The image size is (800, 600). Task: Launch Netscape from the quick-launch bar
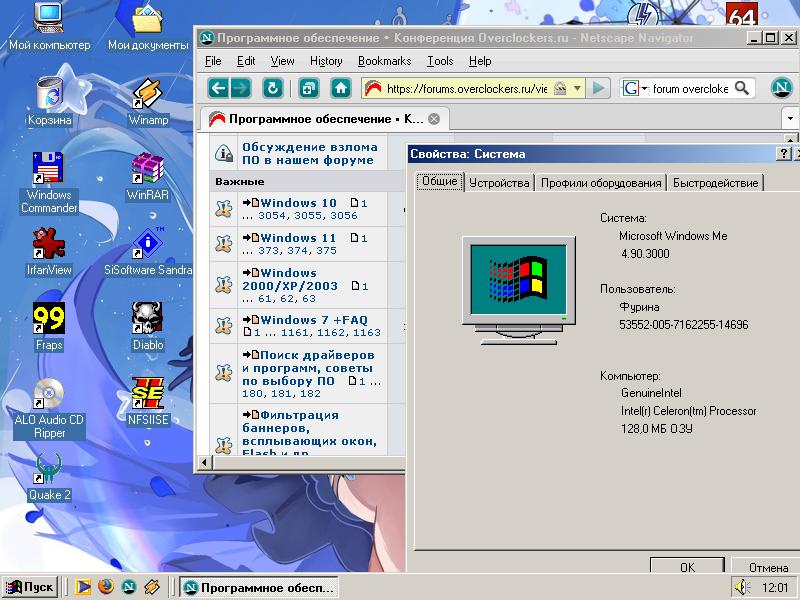129,587
